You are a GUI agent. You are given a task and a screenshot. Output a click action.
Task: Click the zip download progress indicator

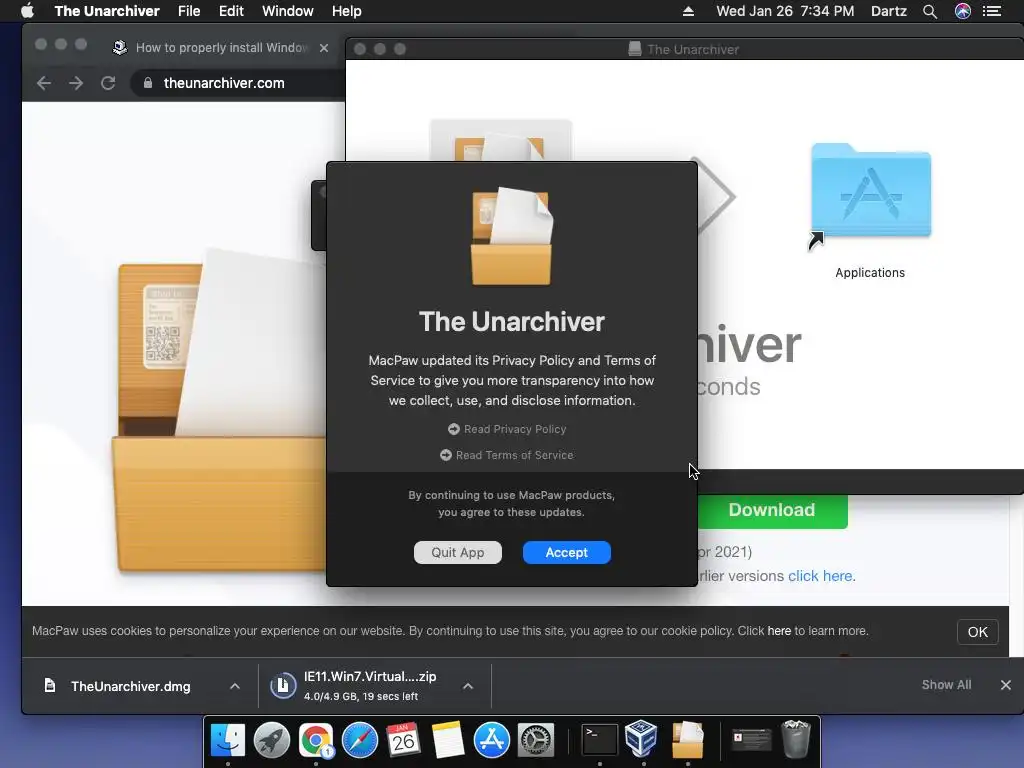(x=283, y=686)
